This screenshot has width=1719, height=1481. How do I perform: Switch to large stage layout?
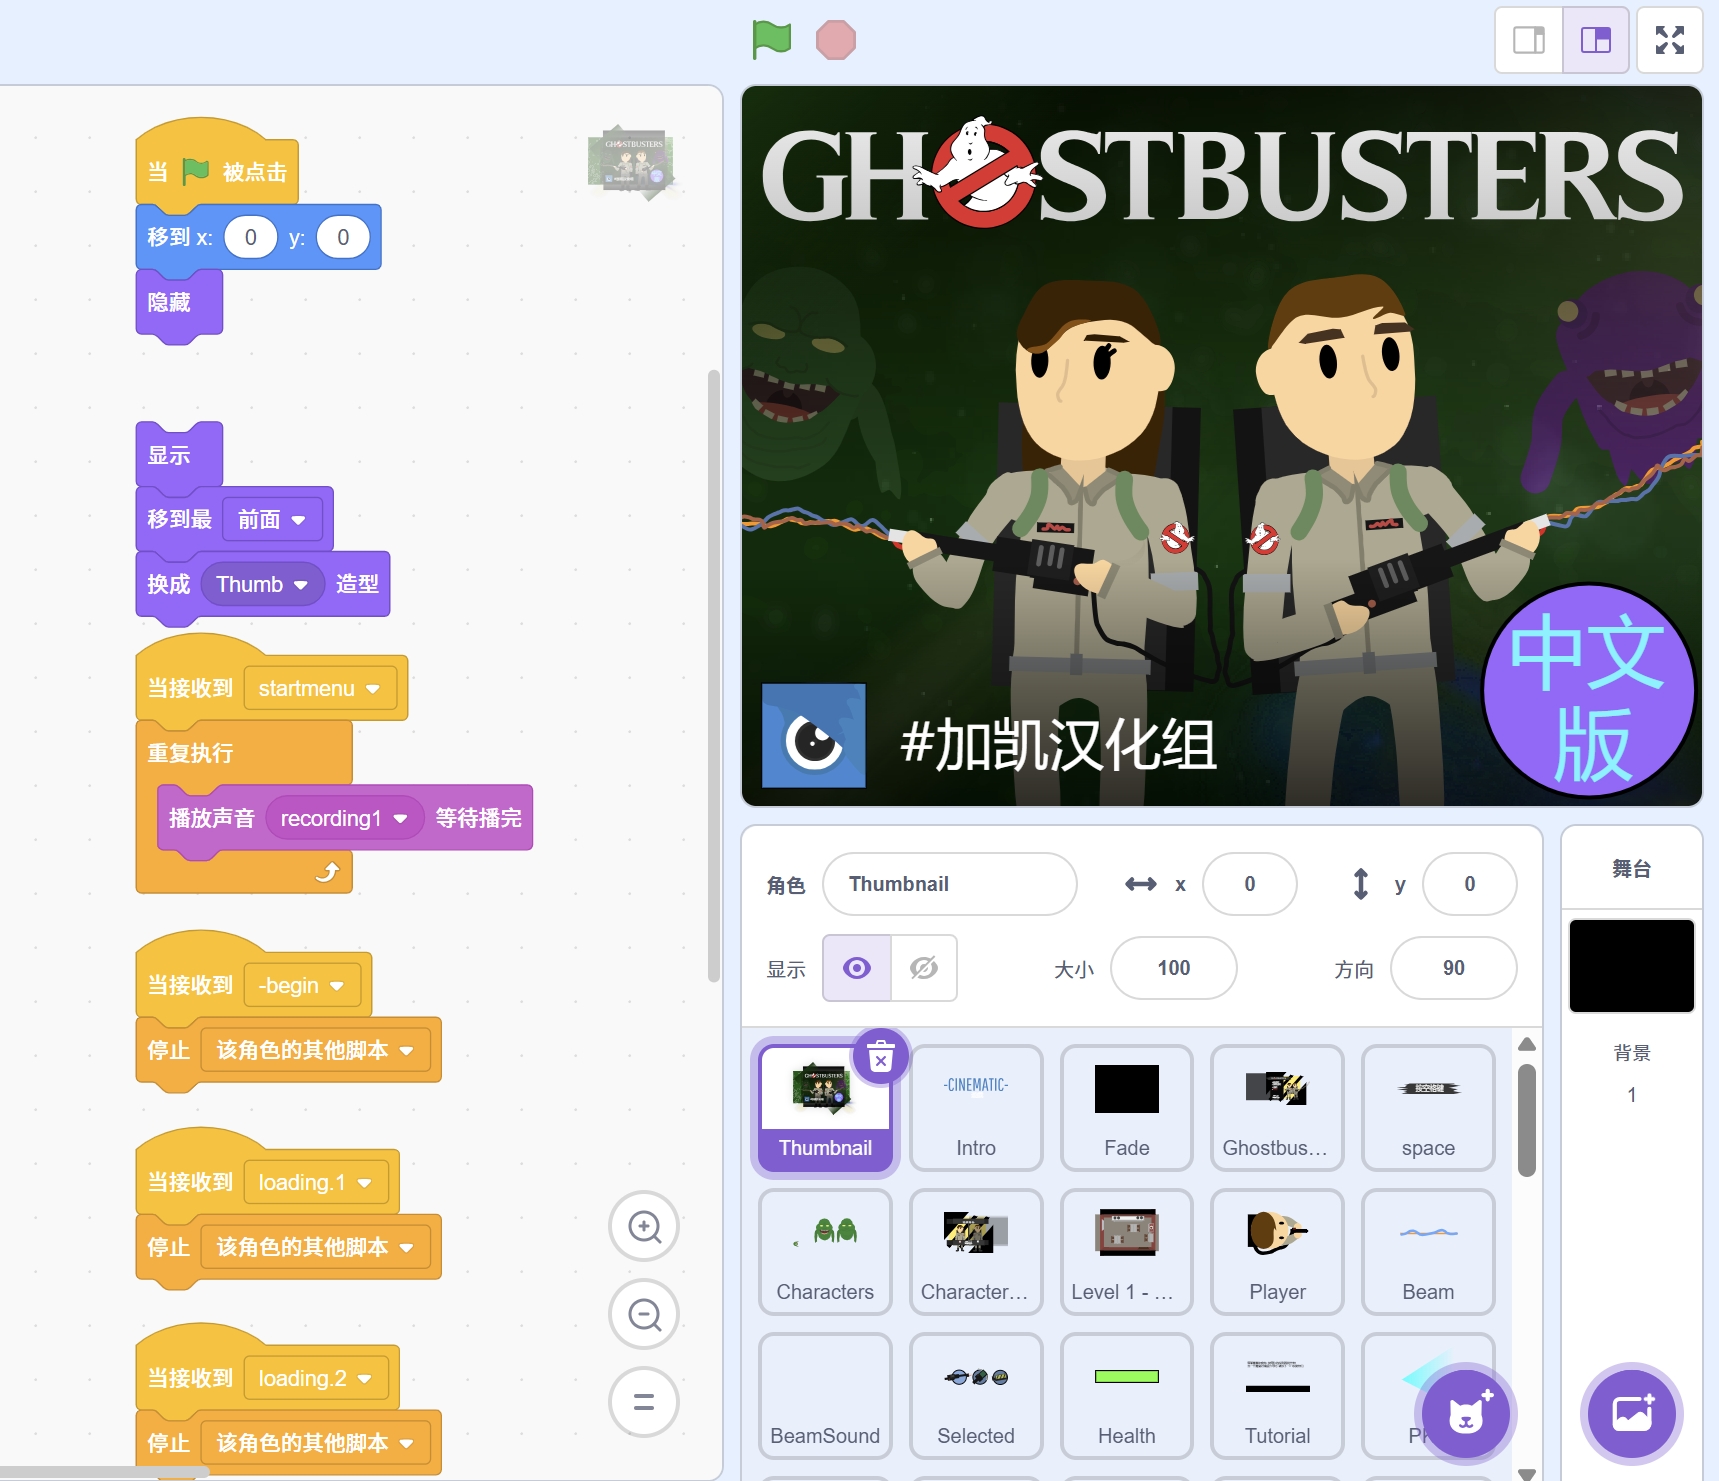(1596, 40)
